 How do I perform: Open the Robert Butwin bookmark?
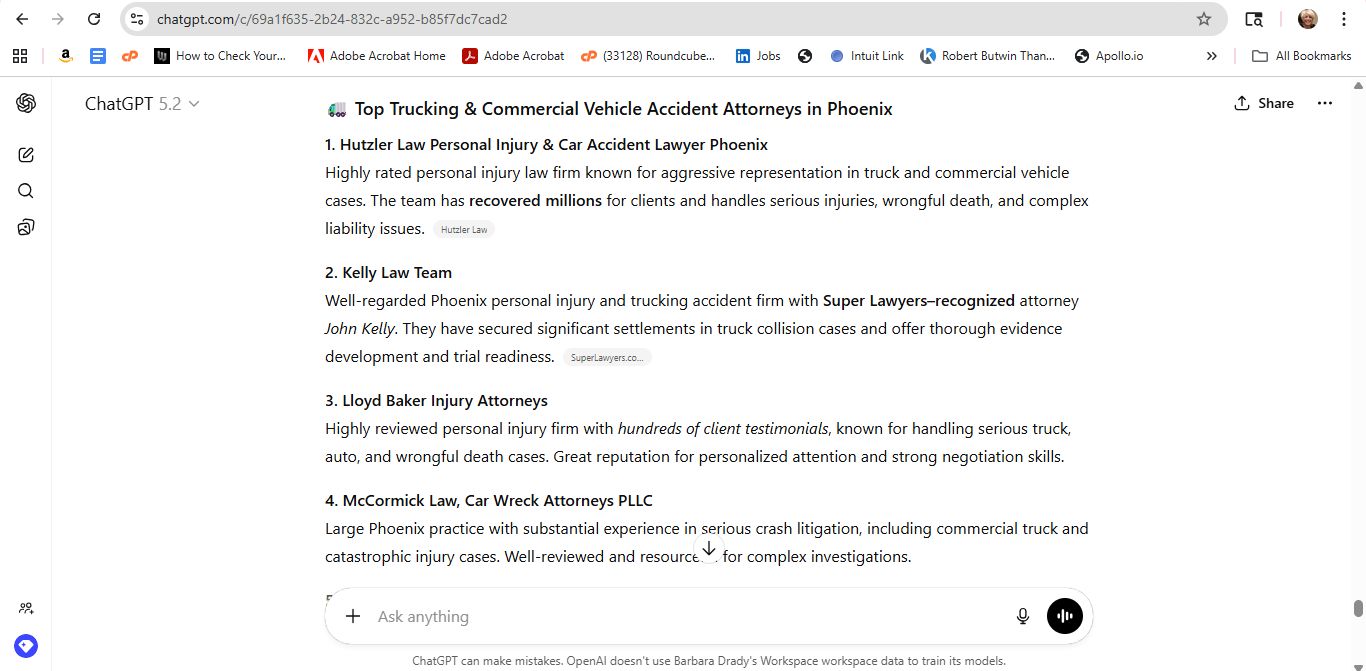(x=987, y=56)
